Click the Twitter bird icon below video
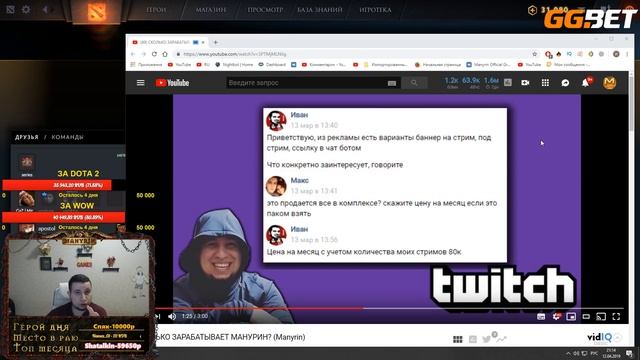 (486, 339)
